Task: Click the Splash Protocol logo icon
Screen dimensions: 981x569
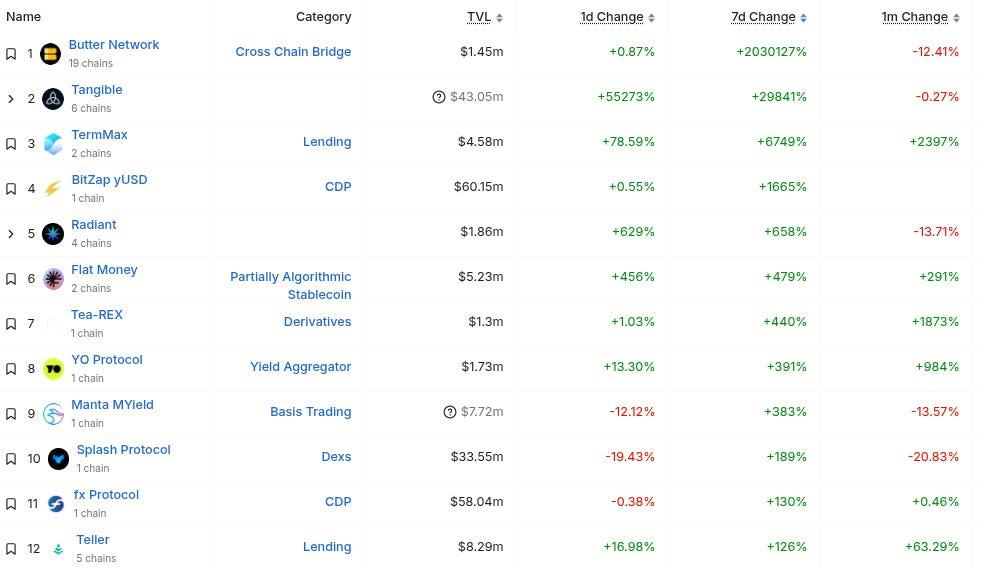Action: pyautogui.click(x=59, y=459)
